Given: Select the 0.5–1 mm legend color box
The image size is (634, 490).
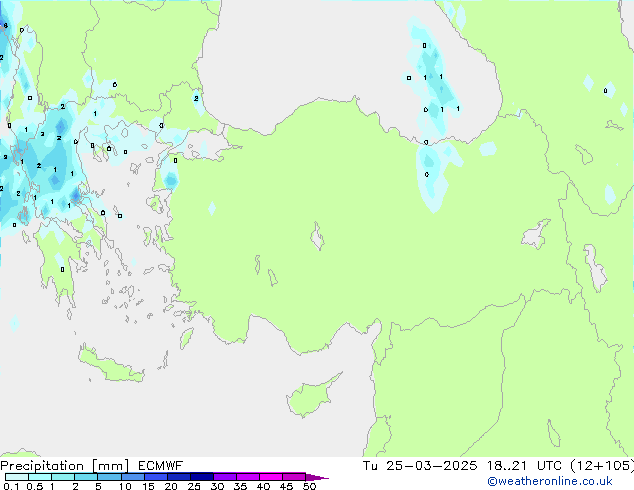Looking at the screenshot, I should 40,477.
